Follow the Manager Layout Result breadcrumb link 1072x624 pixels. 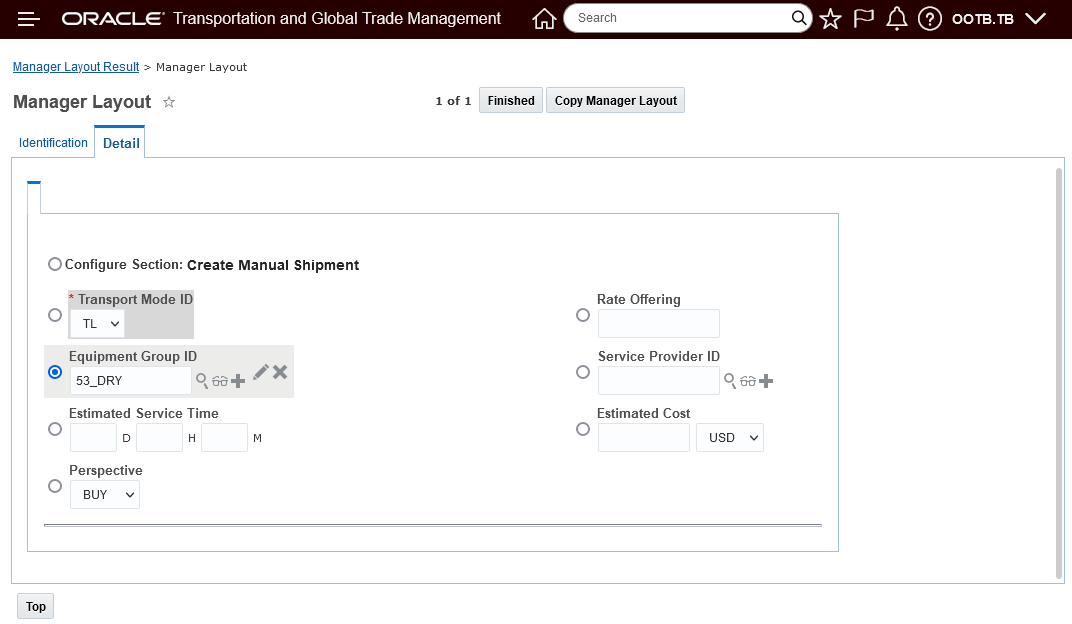tap(76, 67)
